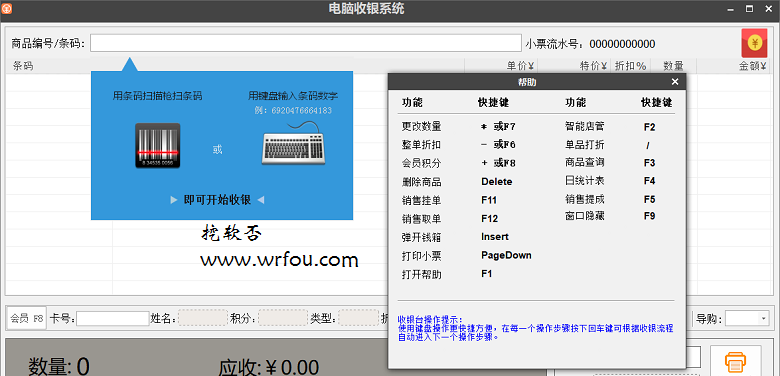Image resolution: width=780 pixels, height=376 pixels.
Task: Click the 会员 F8 button
Action: tap(27, 318)
